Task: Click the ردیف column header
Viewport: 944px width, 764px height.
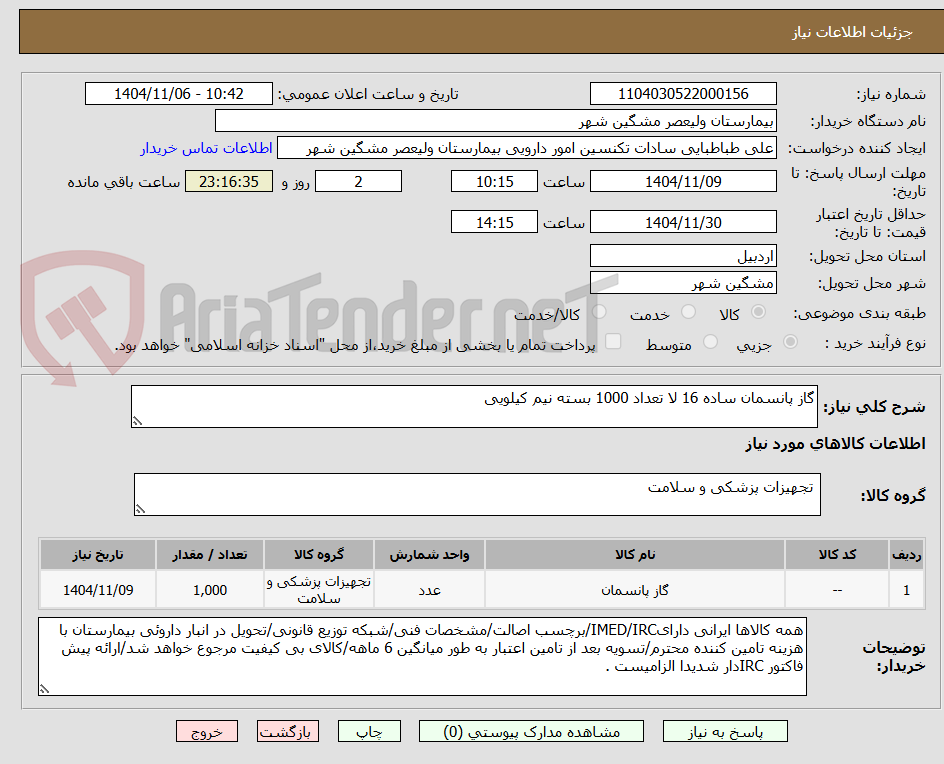Action: [907, 554]
